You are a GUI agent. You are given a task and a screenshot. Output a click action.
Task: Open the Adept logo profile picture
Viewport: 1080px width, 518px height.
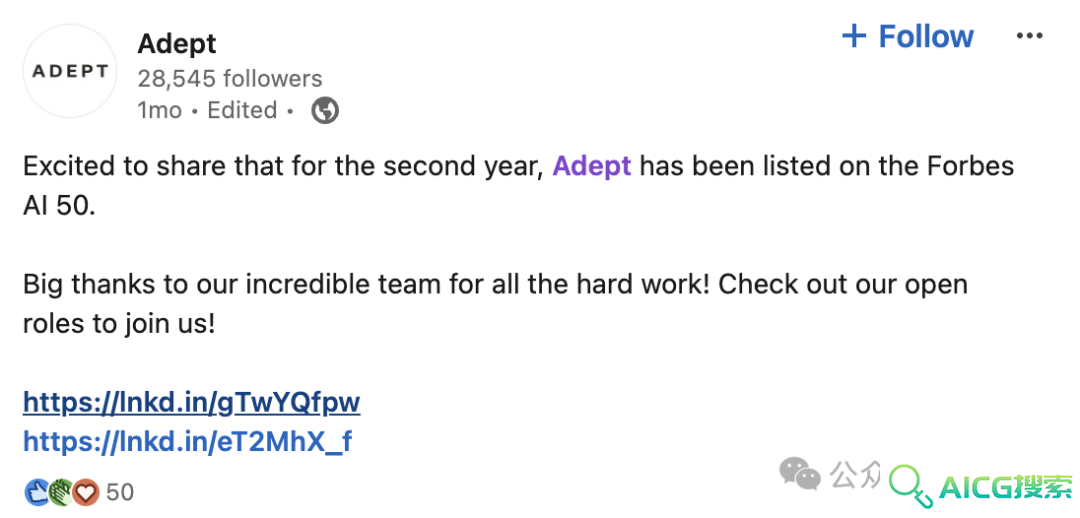(x=70, y=71)
